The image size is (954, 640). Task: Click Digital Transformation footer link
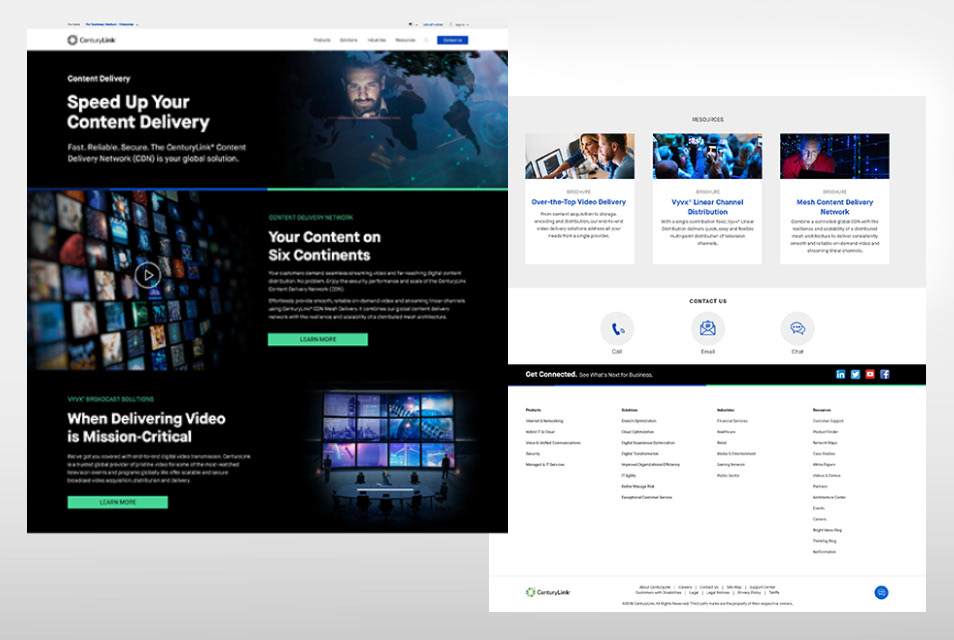tap(640, 454)
